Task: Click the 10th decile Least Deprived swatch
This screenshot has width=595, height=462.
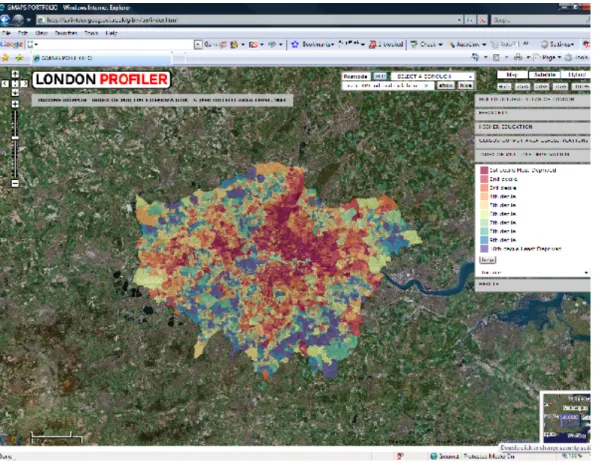Action: click(484, 249)
